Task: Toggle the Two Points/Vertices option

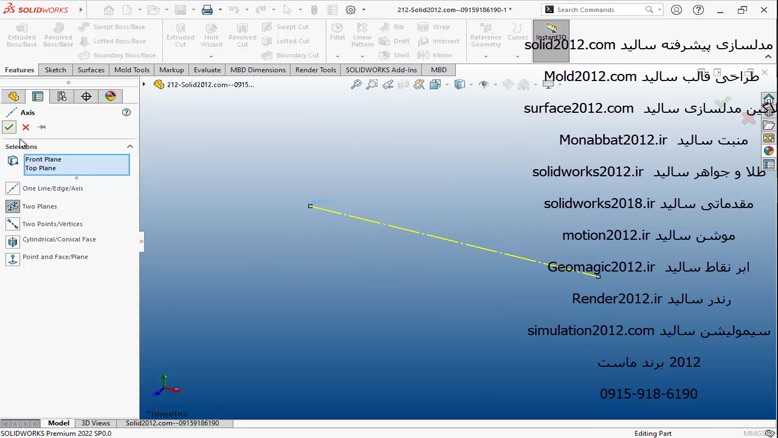Action: tap(12, 224)
